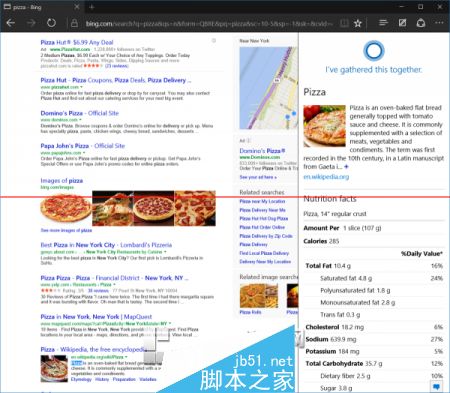This screenshot has width=450, height=393.
Task: Open the Pizza Rolls caption link
Action: (250, 312)
